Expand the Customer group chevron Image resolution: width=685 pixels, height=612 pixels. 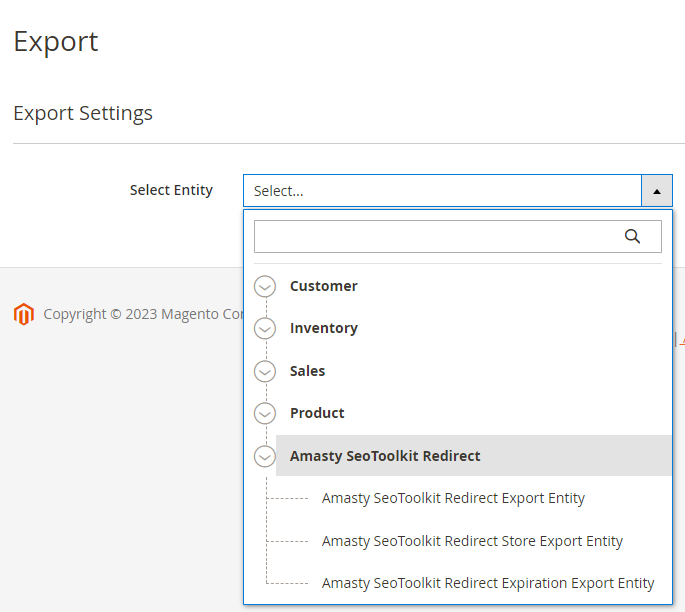pyautogui.click(x=265, y=287)
